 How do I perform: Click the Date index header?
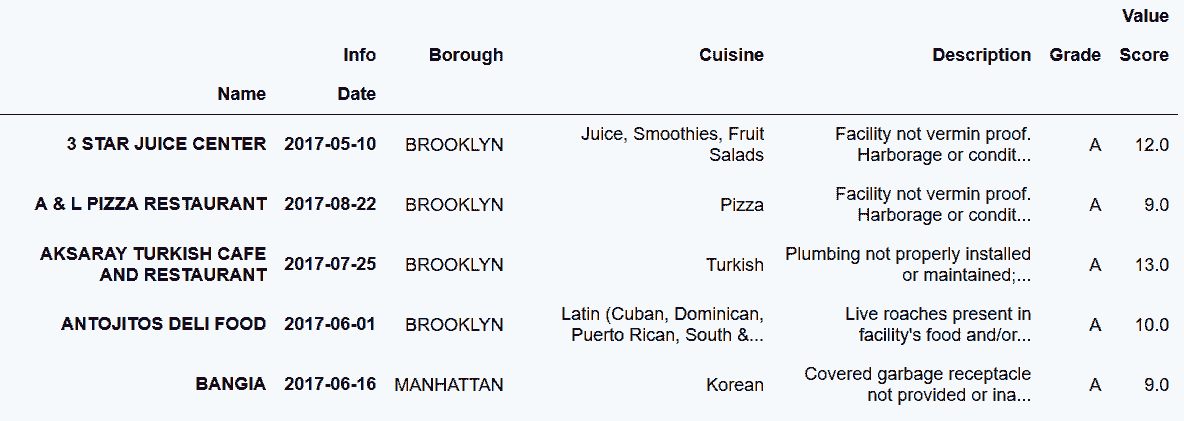pos(356,95)
